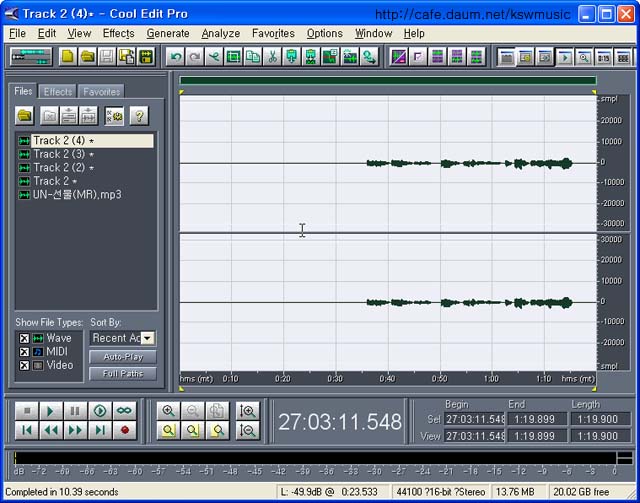Click the toolbar play arrow window icon
The width and height of the screenshot is (640, 503).
pyautogui.click(x=565, y=57)
